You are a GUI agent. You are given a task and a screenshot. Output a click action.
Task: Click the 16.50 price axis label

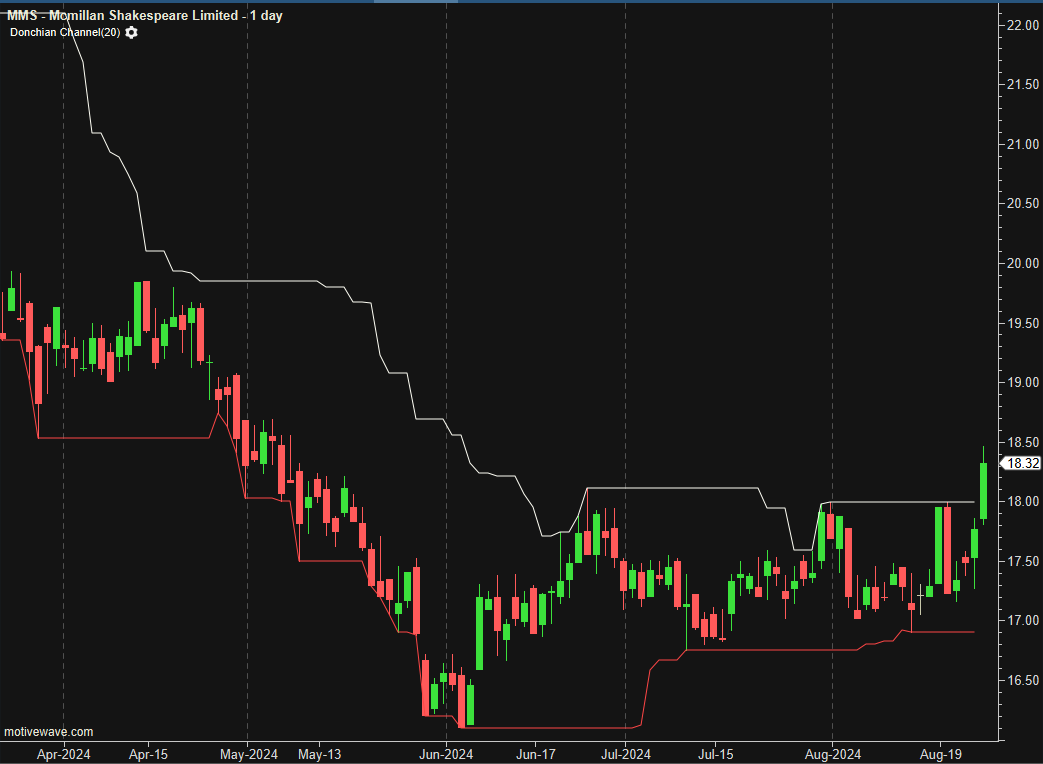pyautogui.click(x=1021, y=681)
